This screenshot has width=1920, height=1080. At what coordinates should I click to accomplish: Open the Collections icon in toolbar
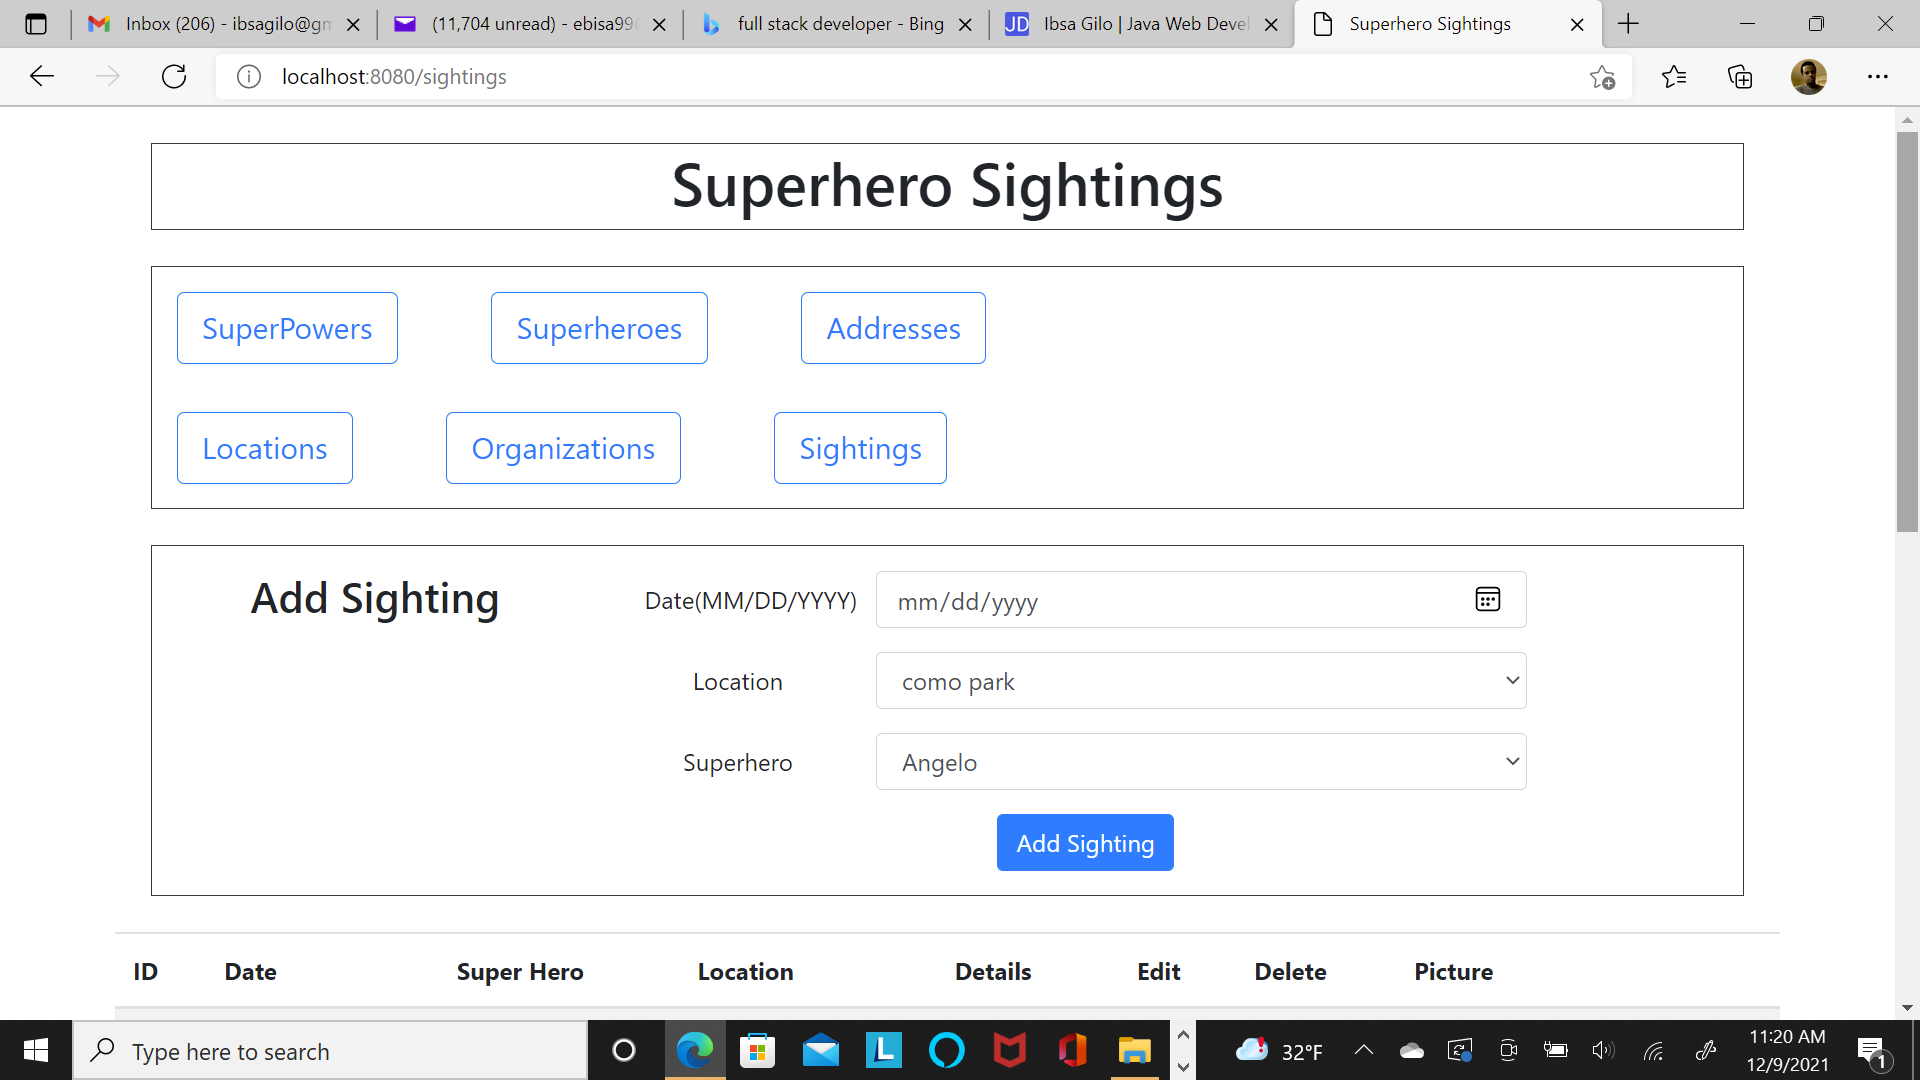coord(1740,77)
